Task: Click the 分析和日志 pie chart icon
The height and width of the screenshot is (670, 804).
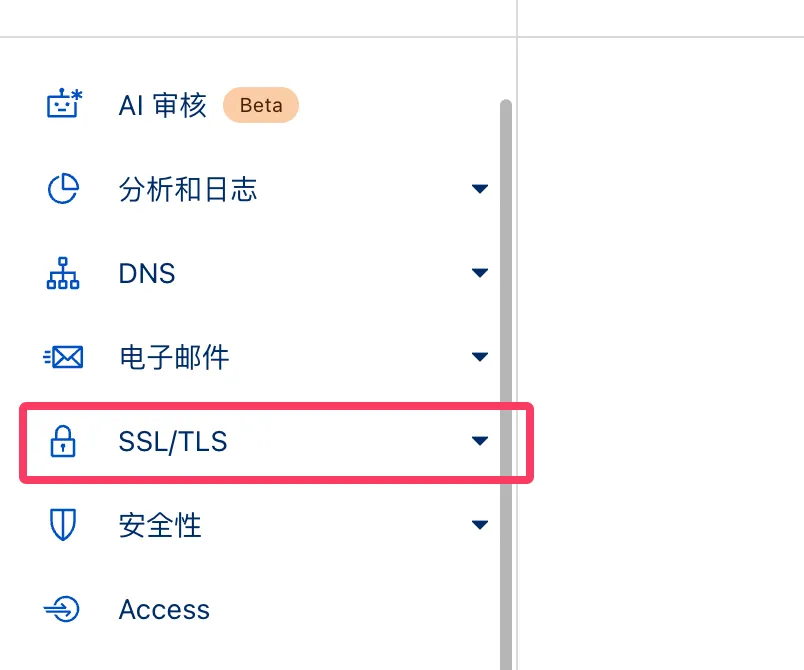Action: tap(63, 189)
